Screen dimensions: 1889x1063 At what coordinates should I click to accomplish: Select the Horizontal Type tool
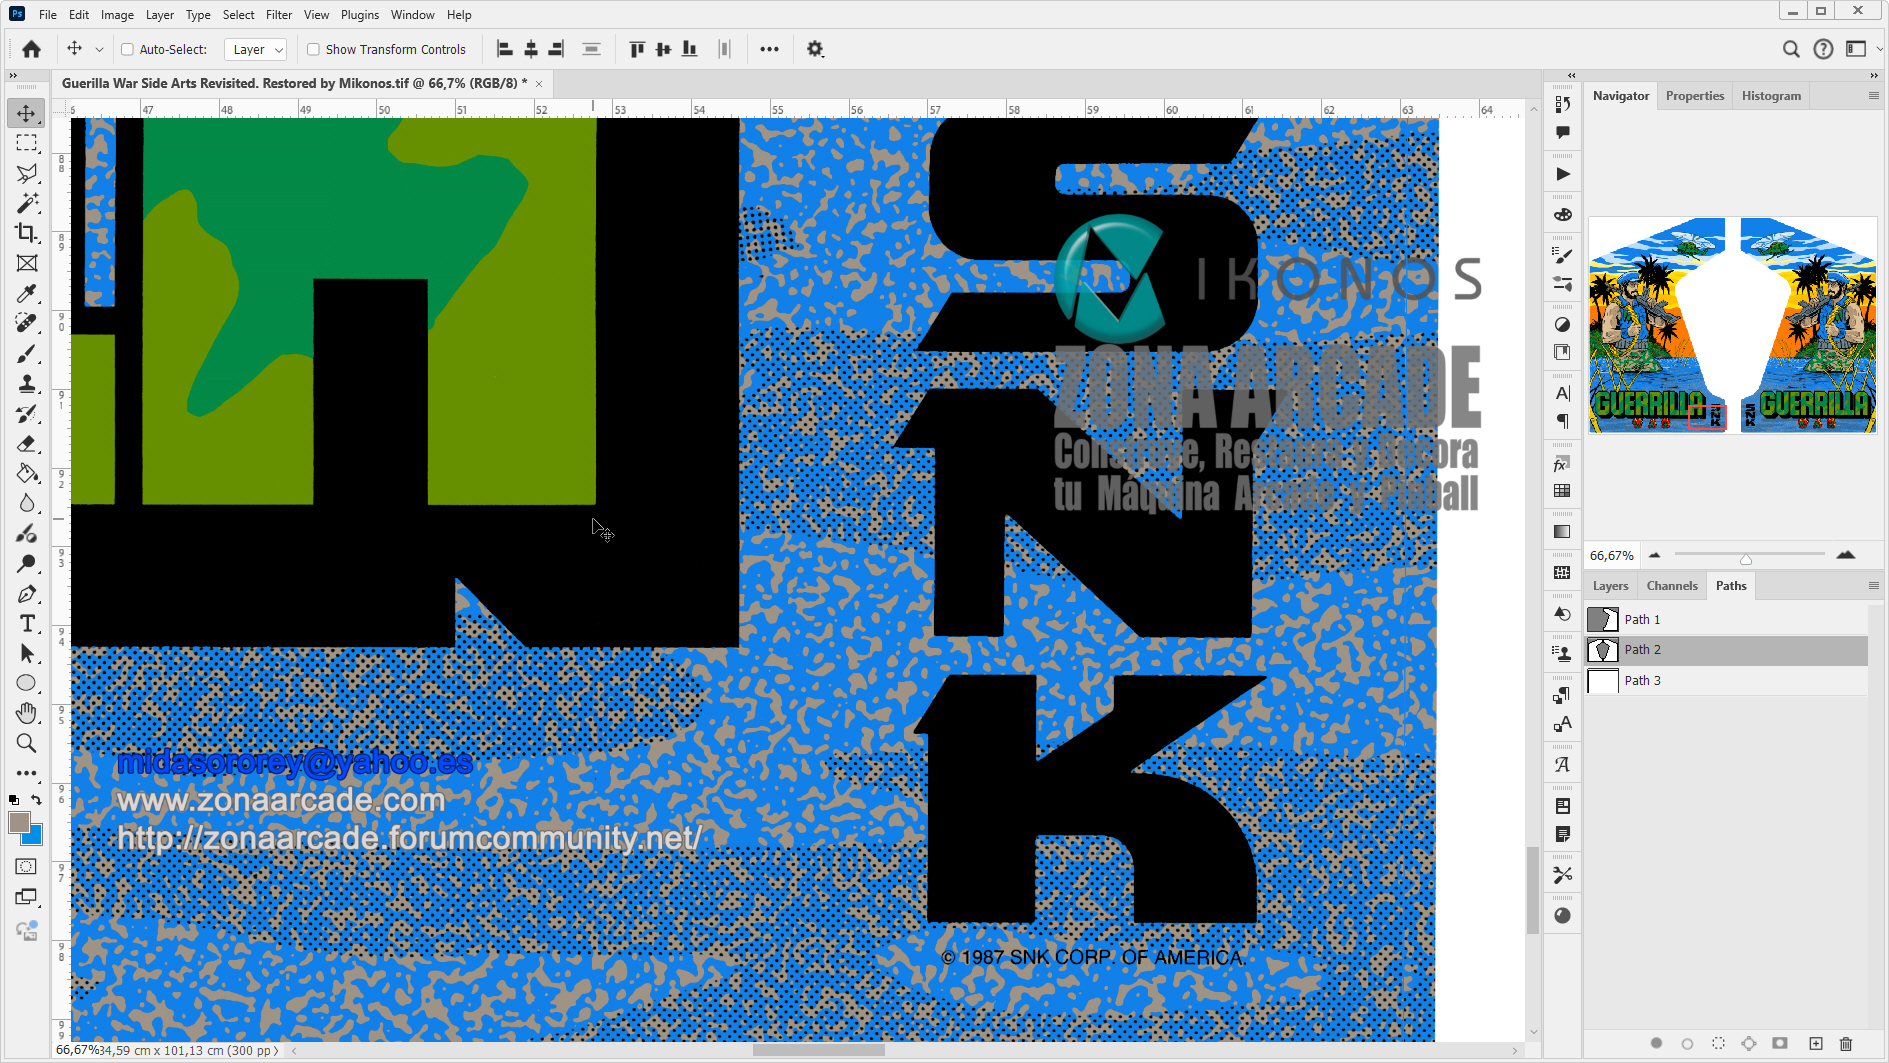point(27,624)
